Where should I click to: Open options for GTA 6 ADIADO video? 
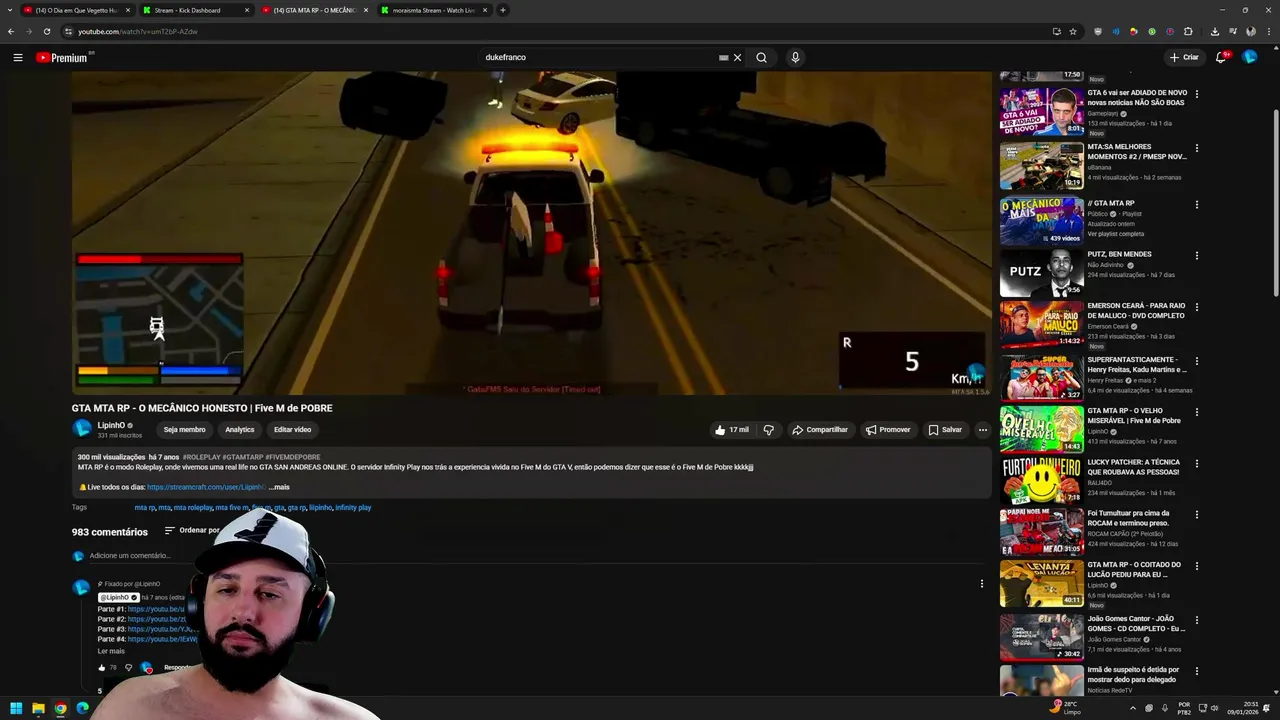[x=1197, y=94]
